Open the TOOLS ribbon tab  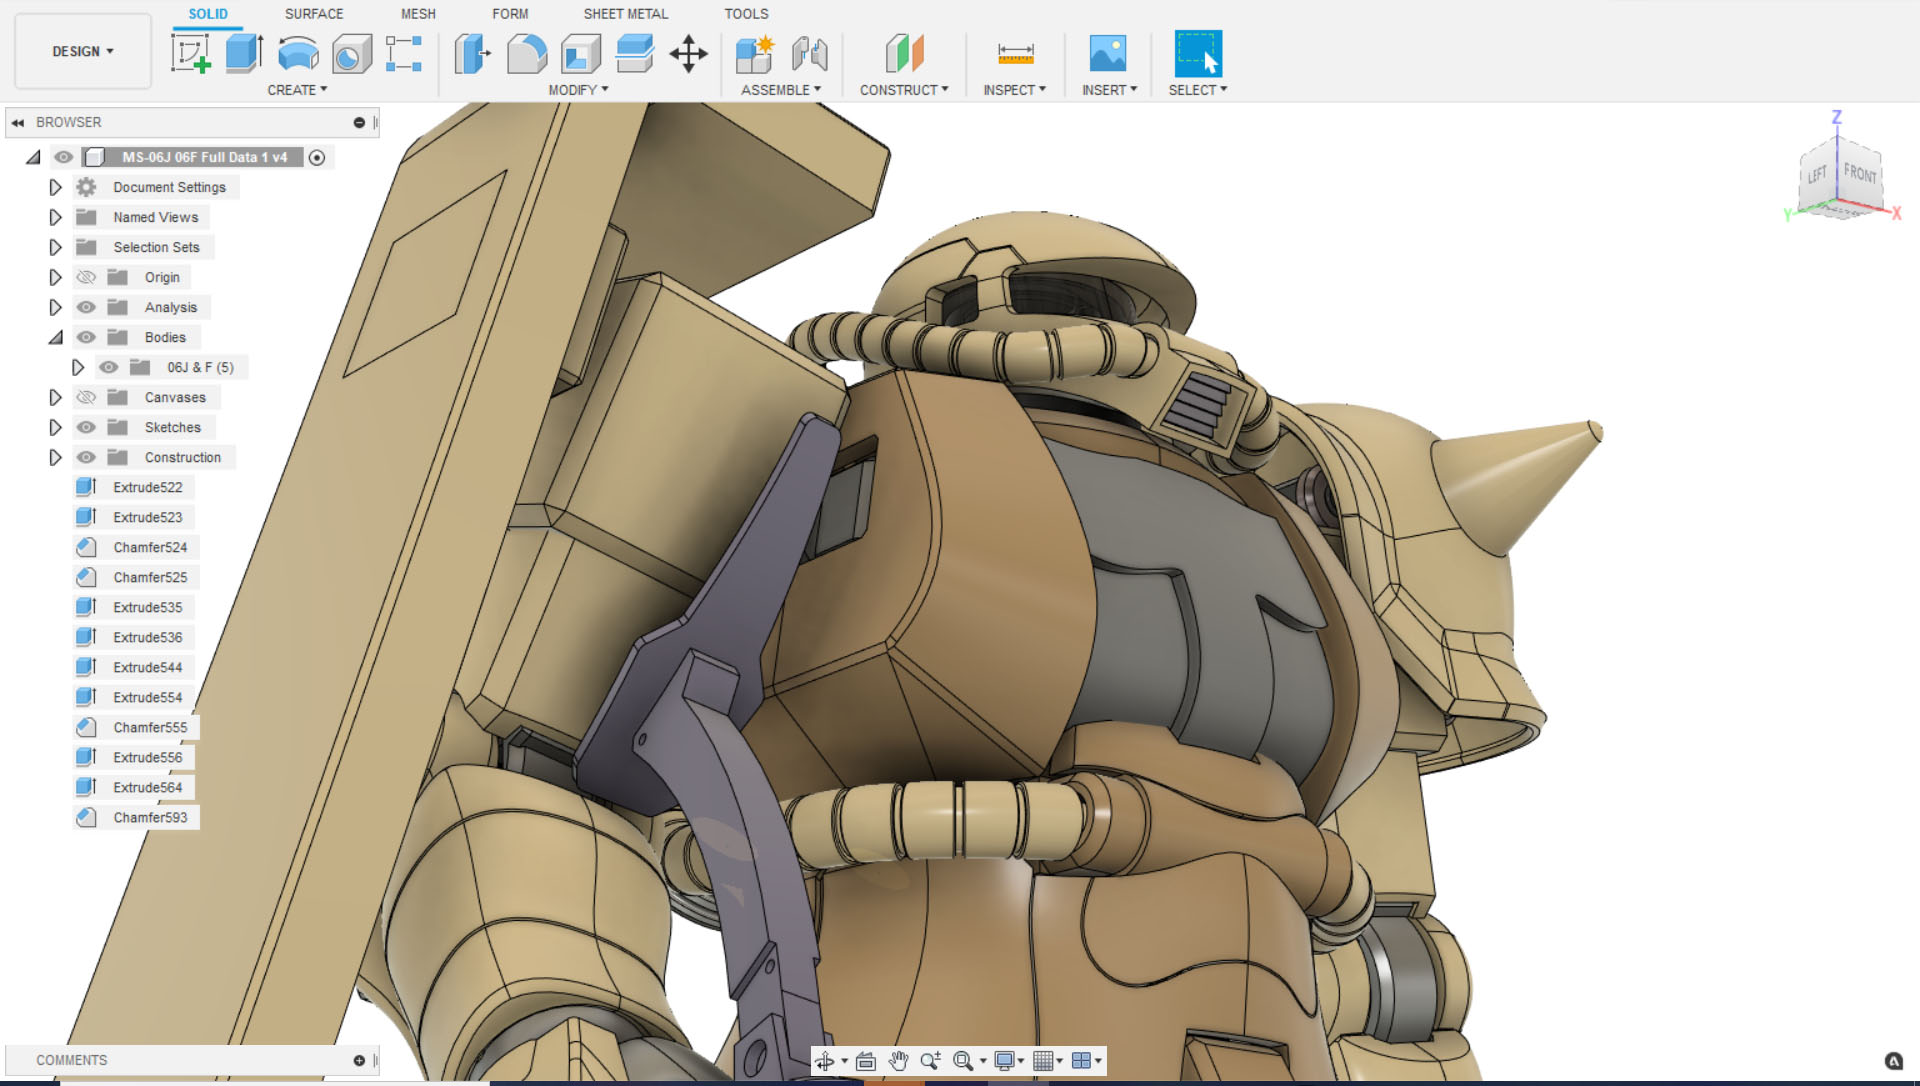746,13
